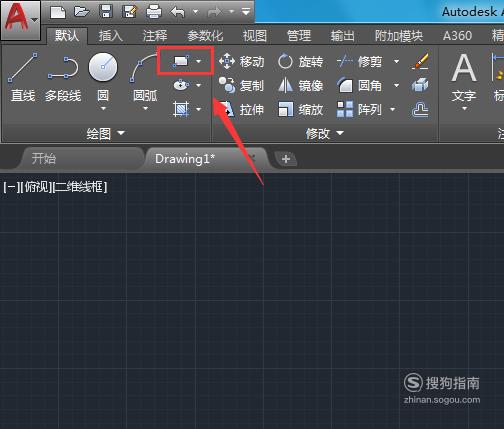
Task: Click the Array (阵列) tool
Action: click(x=359, y=109)
